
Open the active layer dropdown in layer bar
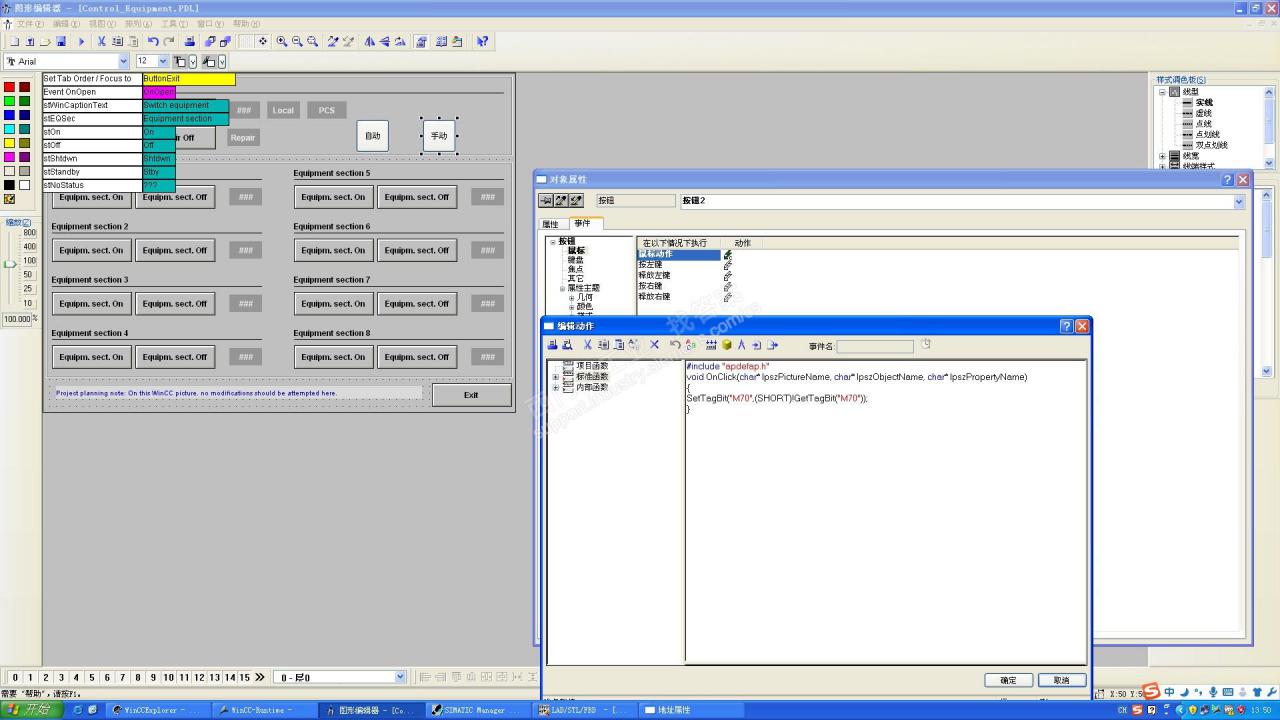[x=400, y=677]
